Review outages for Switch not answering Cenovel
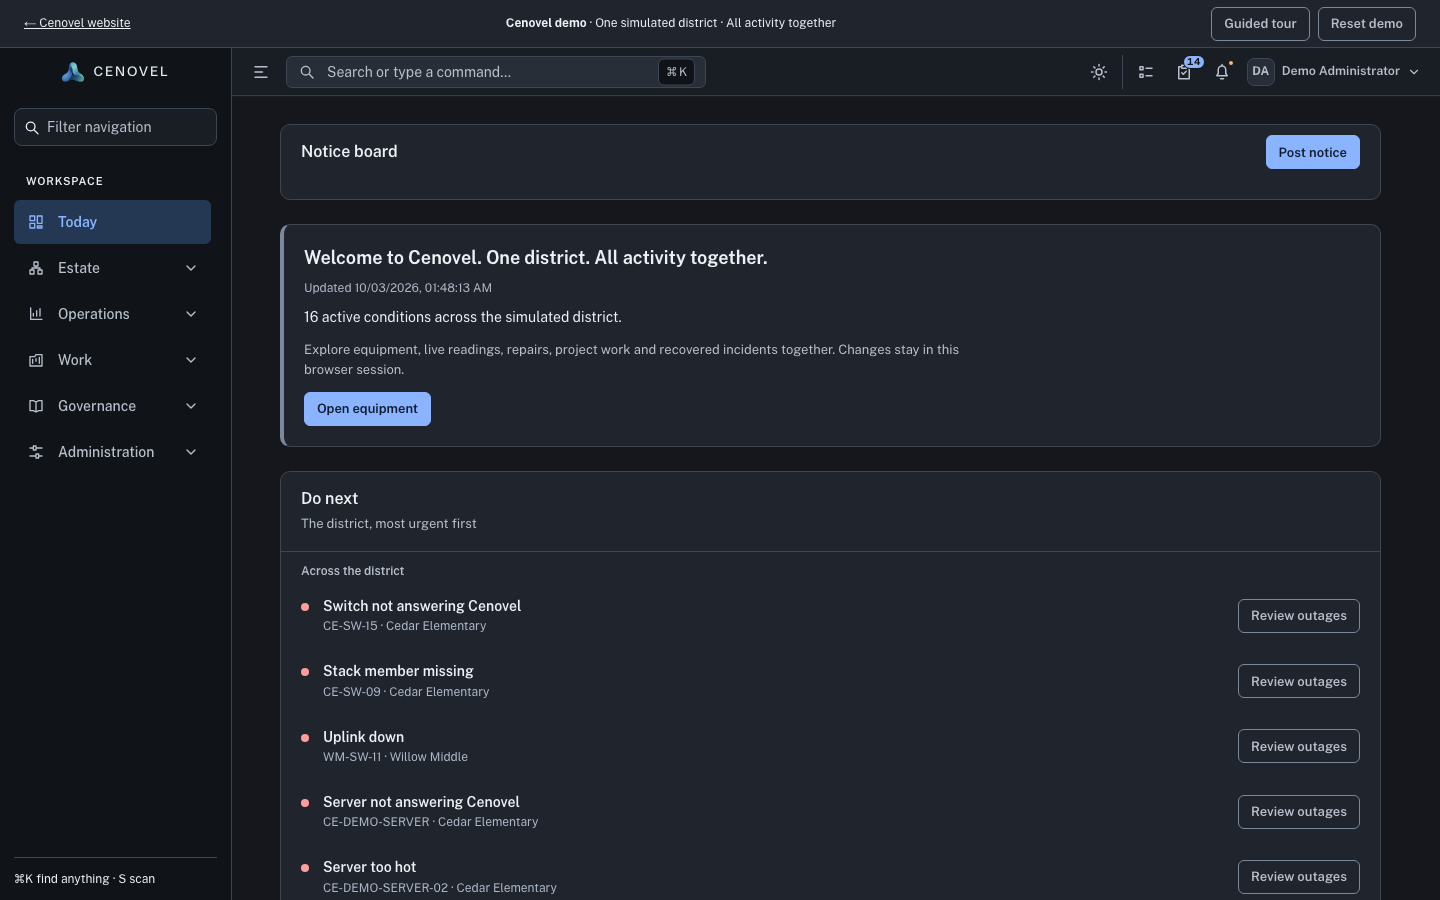Screen dimensions: 1440x900 (x=1298, y=616)
